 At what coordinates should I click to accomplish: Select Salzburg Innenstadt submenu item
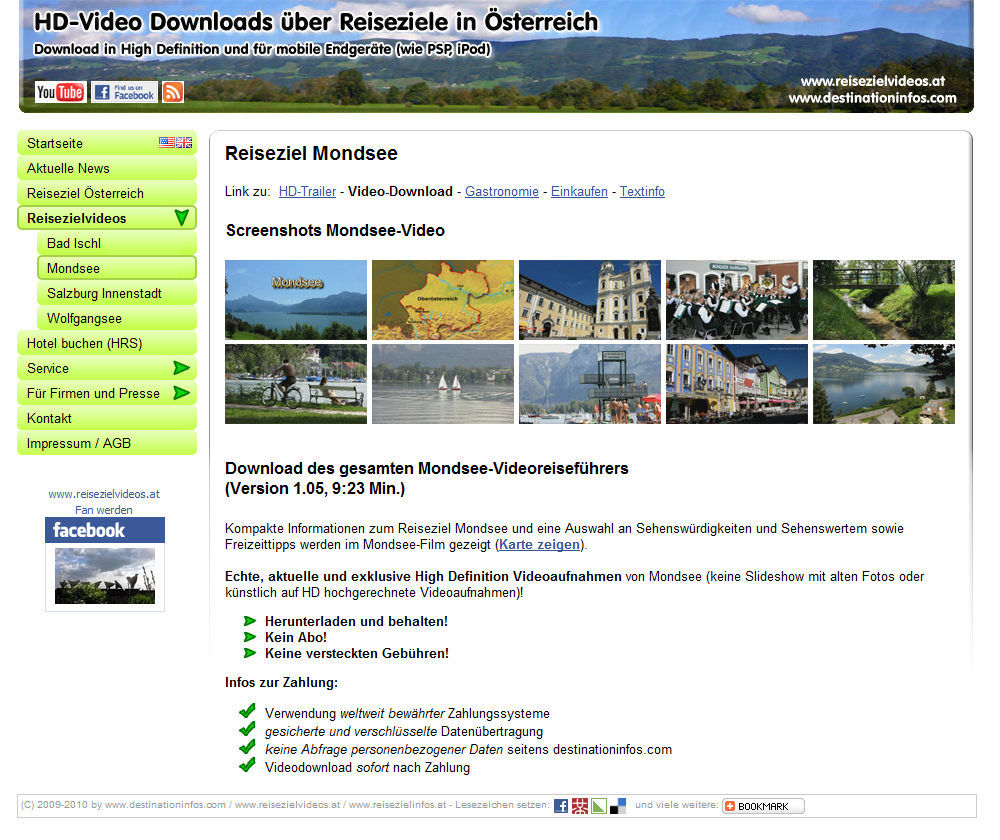coord(104,293)
